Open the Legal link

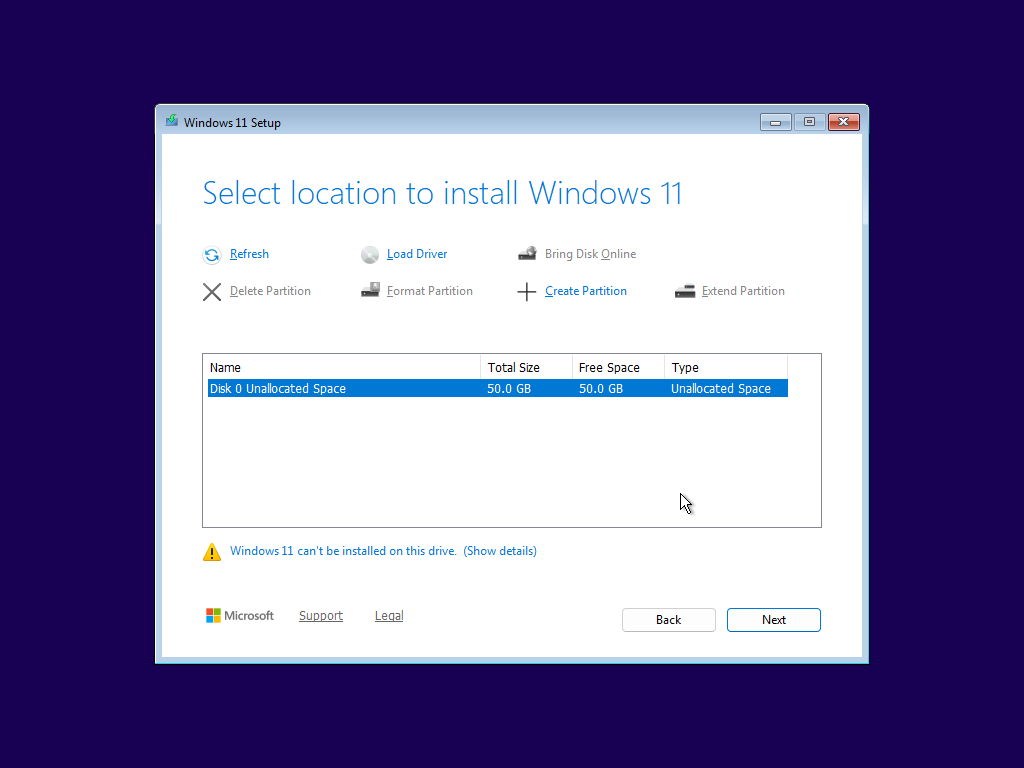(x=389, y=616)
